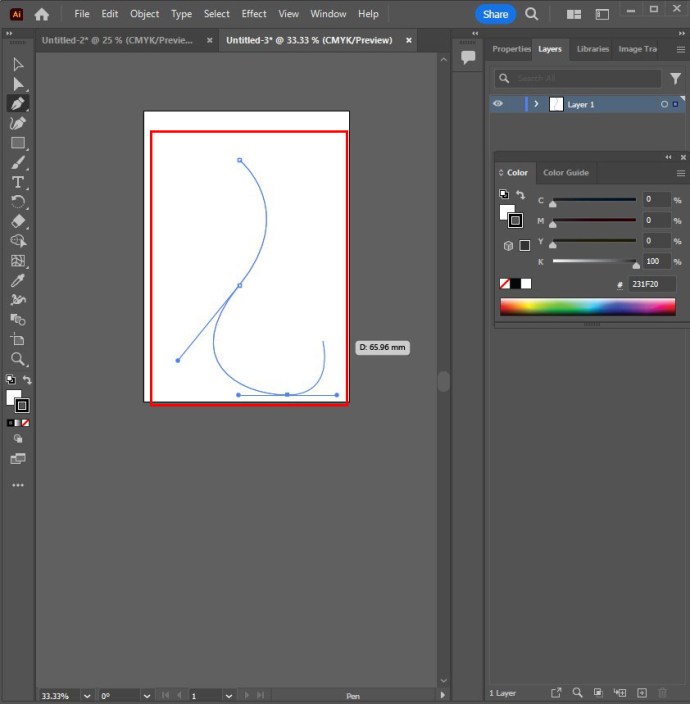Expand Layer 1 contents
This screenshot has height=704, width=690.
click(537, 104)
